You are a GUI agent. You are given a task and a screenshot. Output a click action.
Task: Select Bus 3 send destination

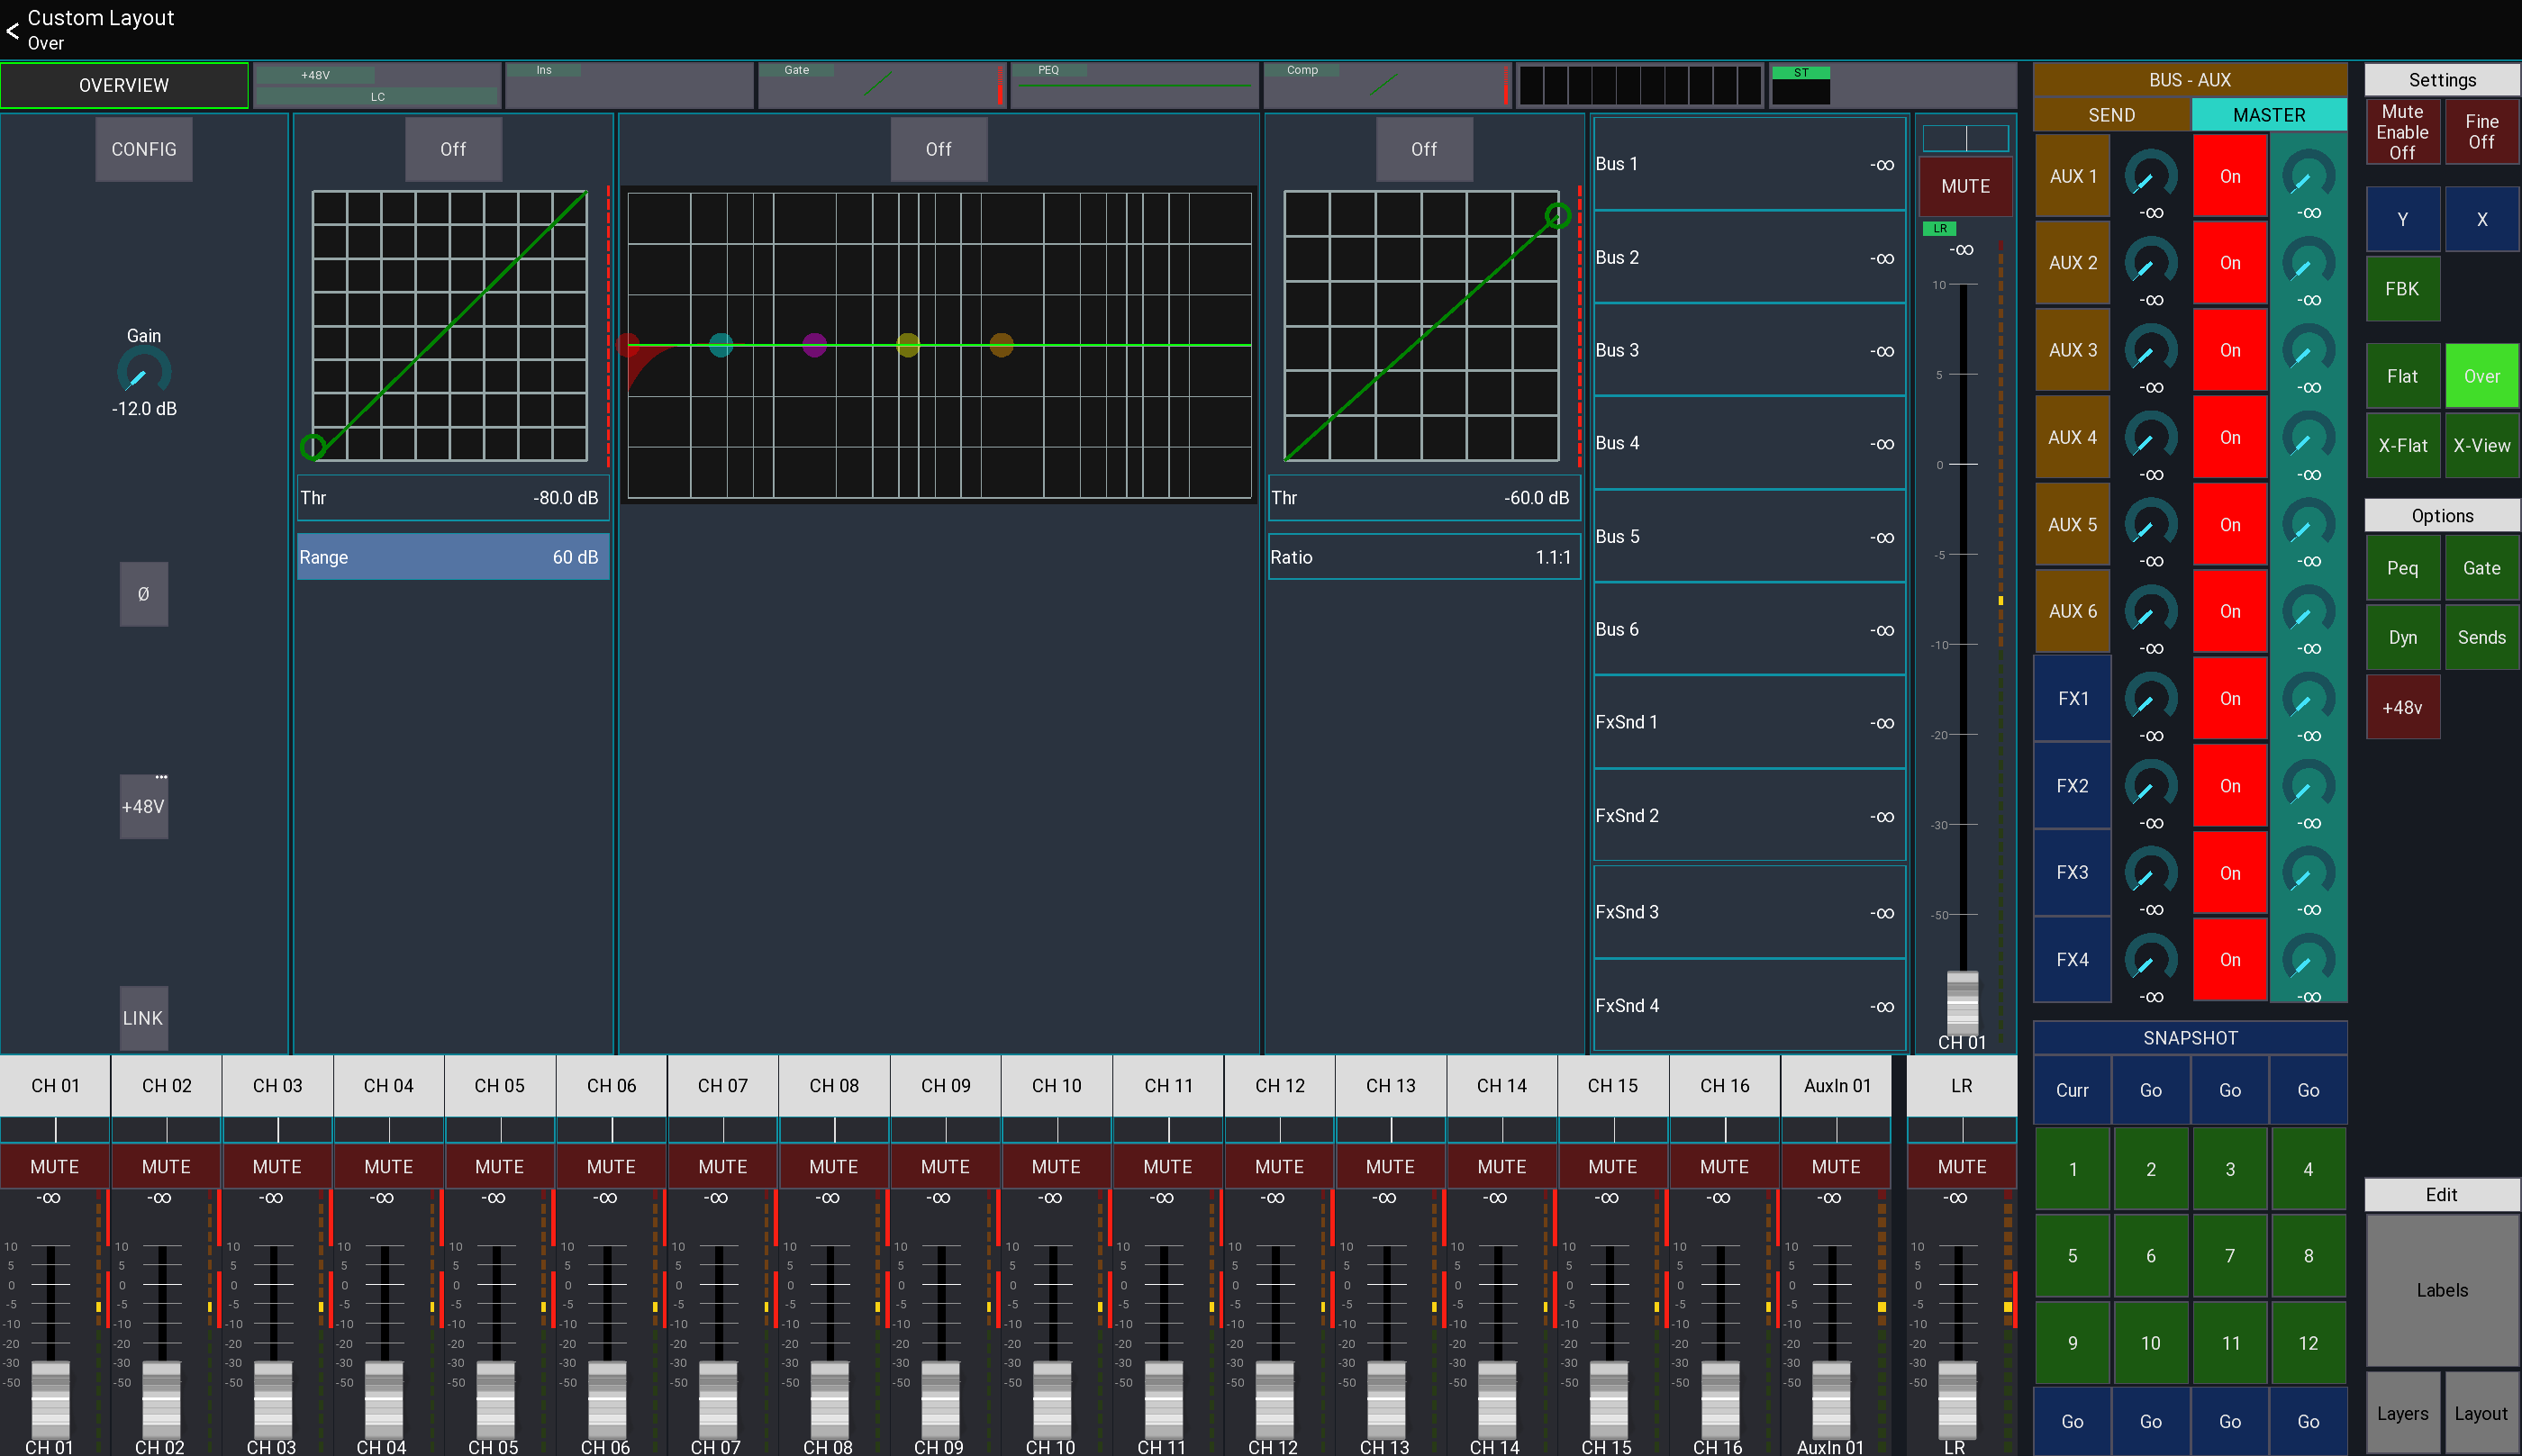(1748, 350)
